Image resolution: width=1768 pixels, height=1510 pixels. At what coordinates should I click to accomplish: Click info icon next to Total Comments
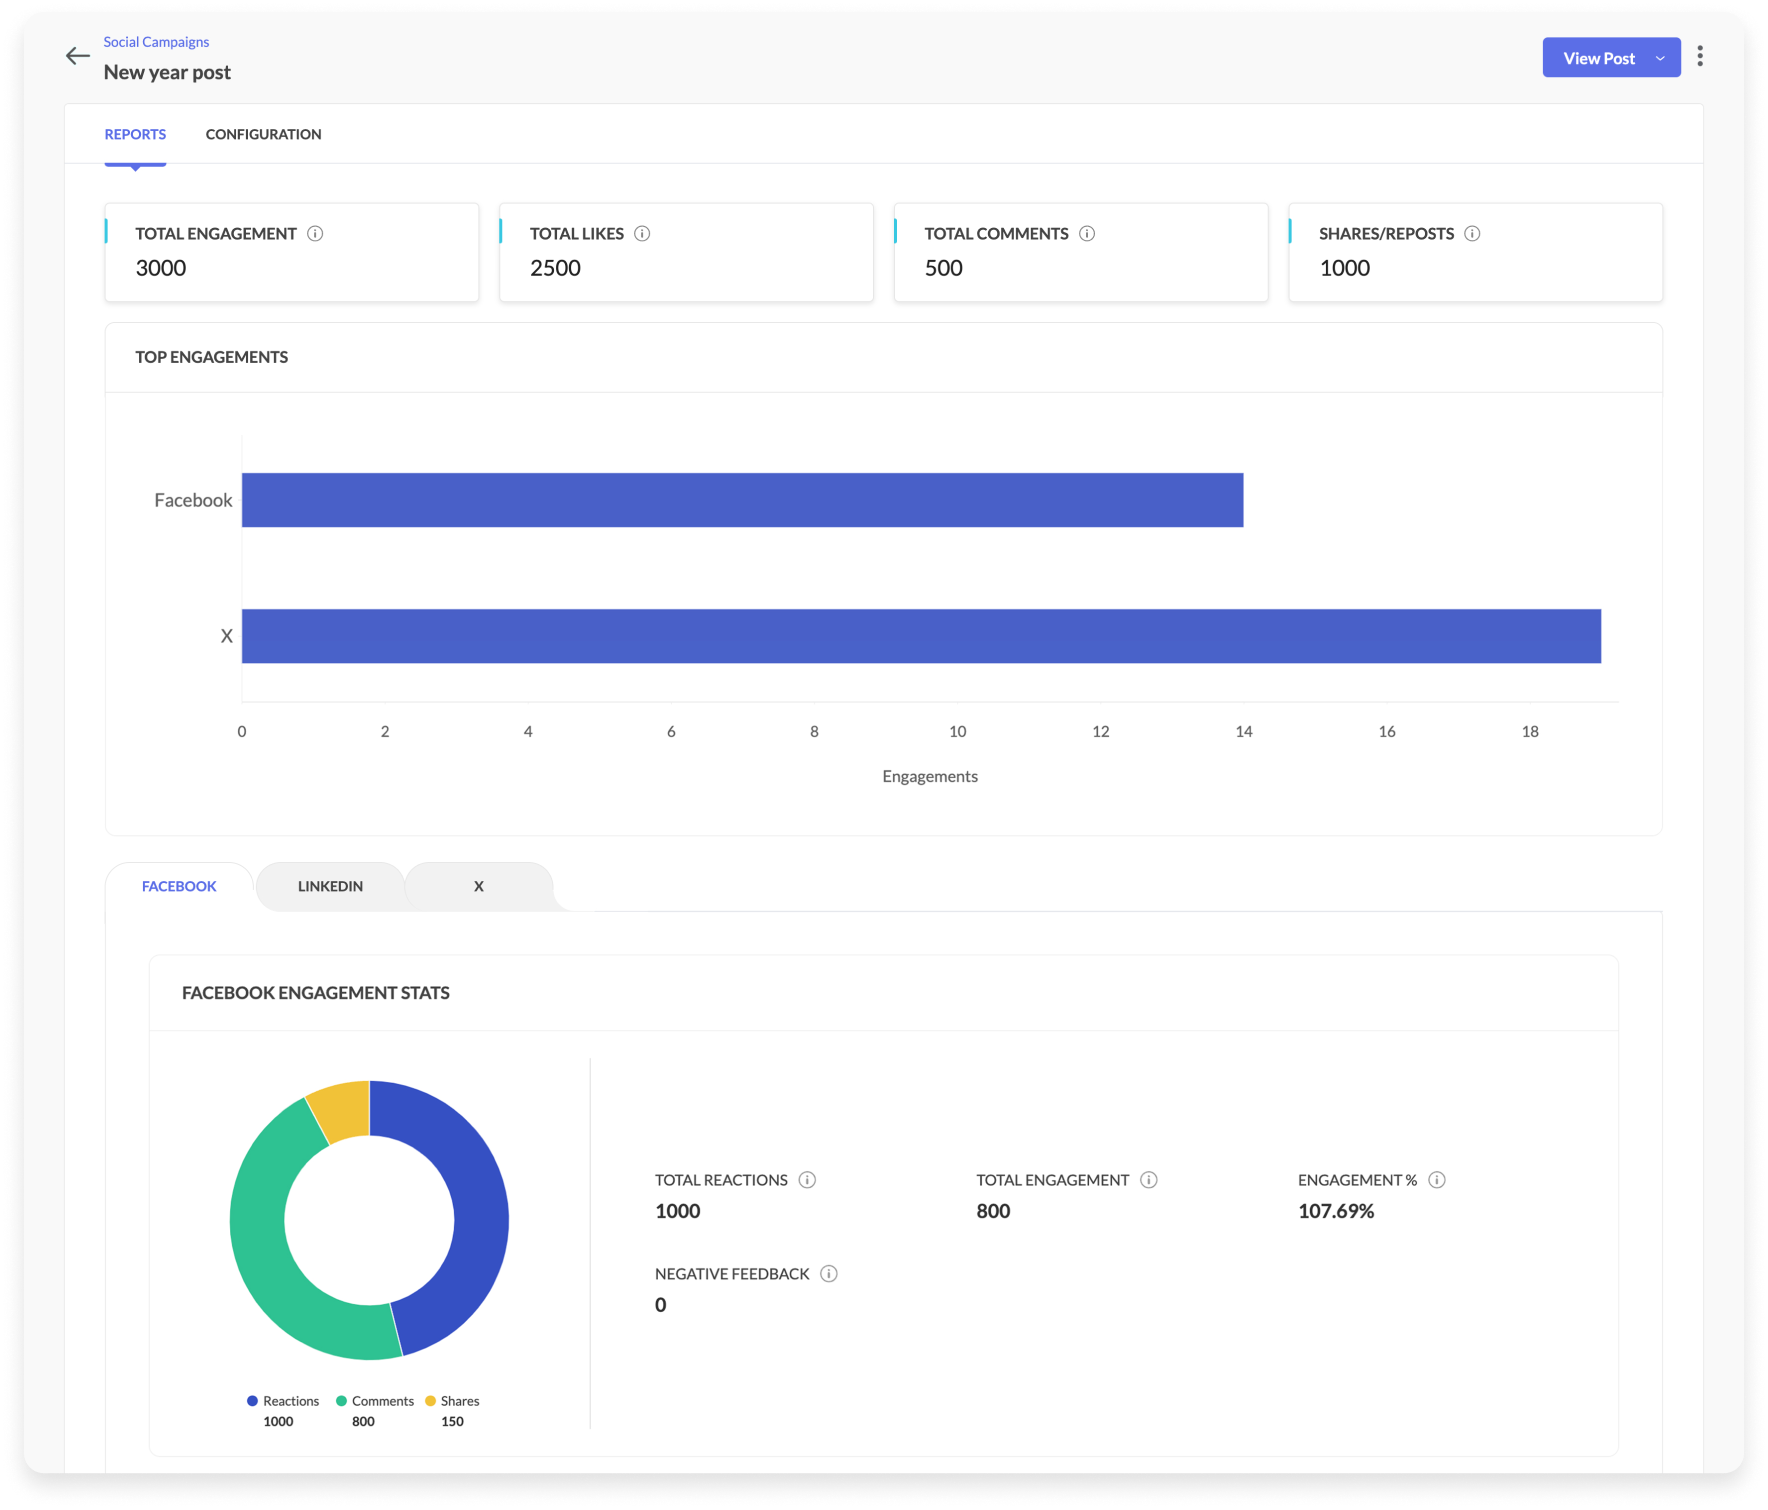1087,234
